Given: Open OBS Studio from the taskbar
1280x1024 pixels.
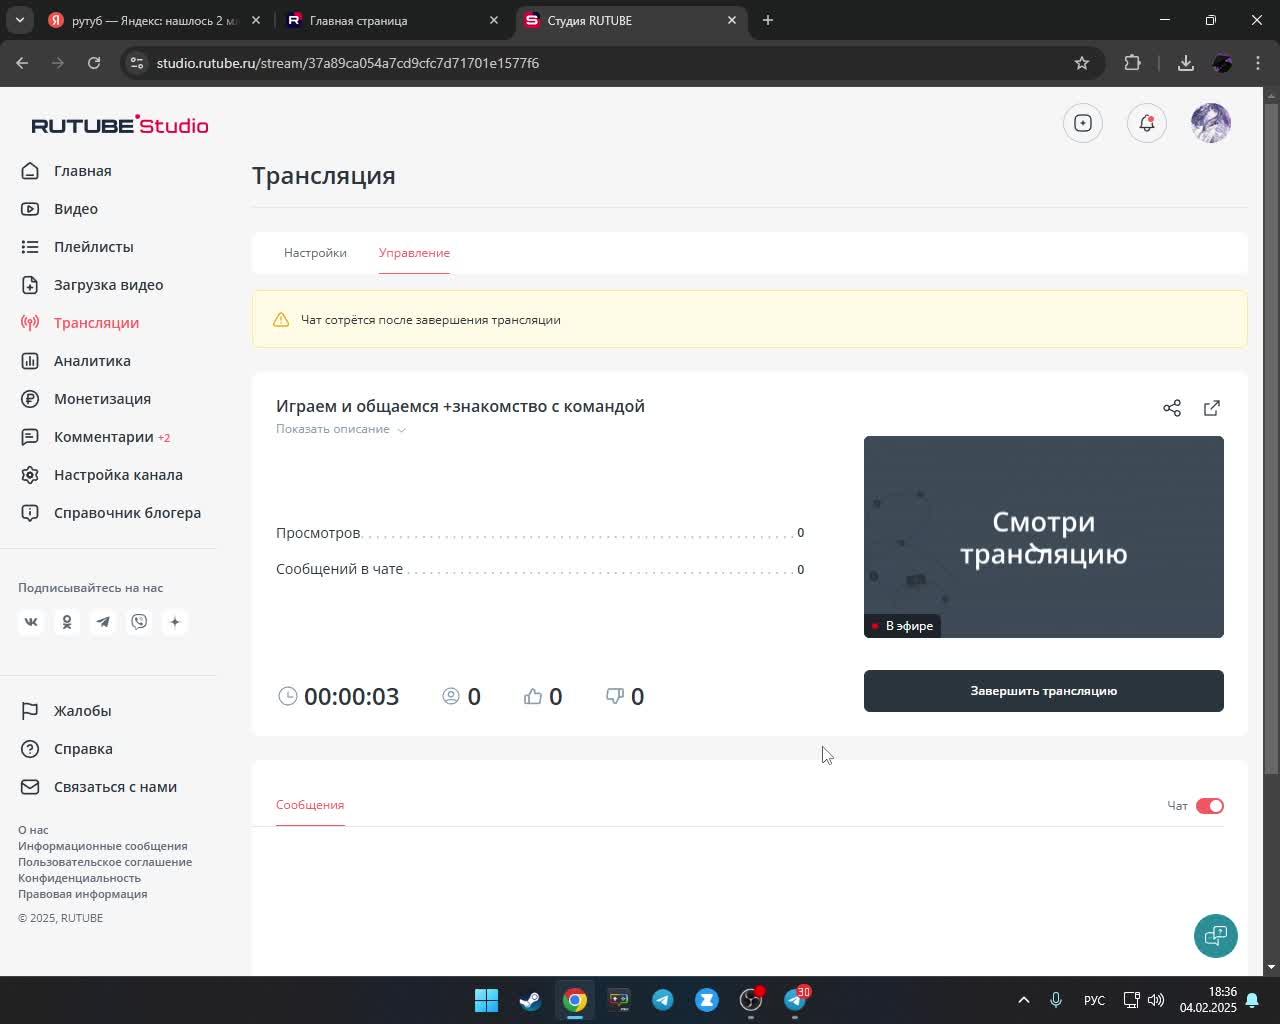Looking at the screenshot, I should click(751, 1000).
